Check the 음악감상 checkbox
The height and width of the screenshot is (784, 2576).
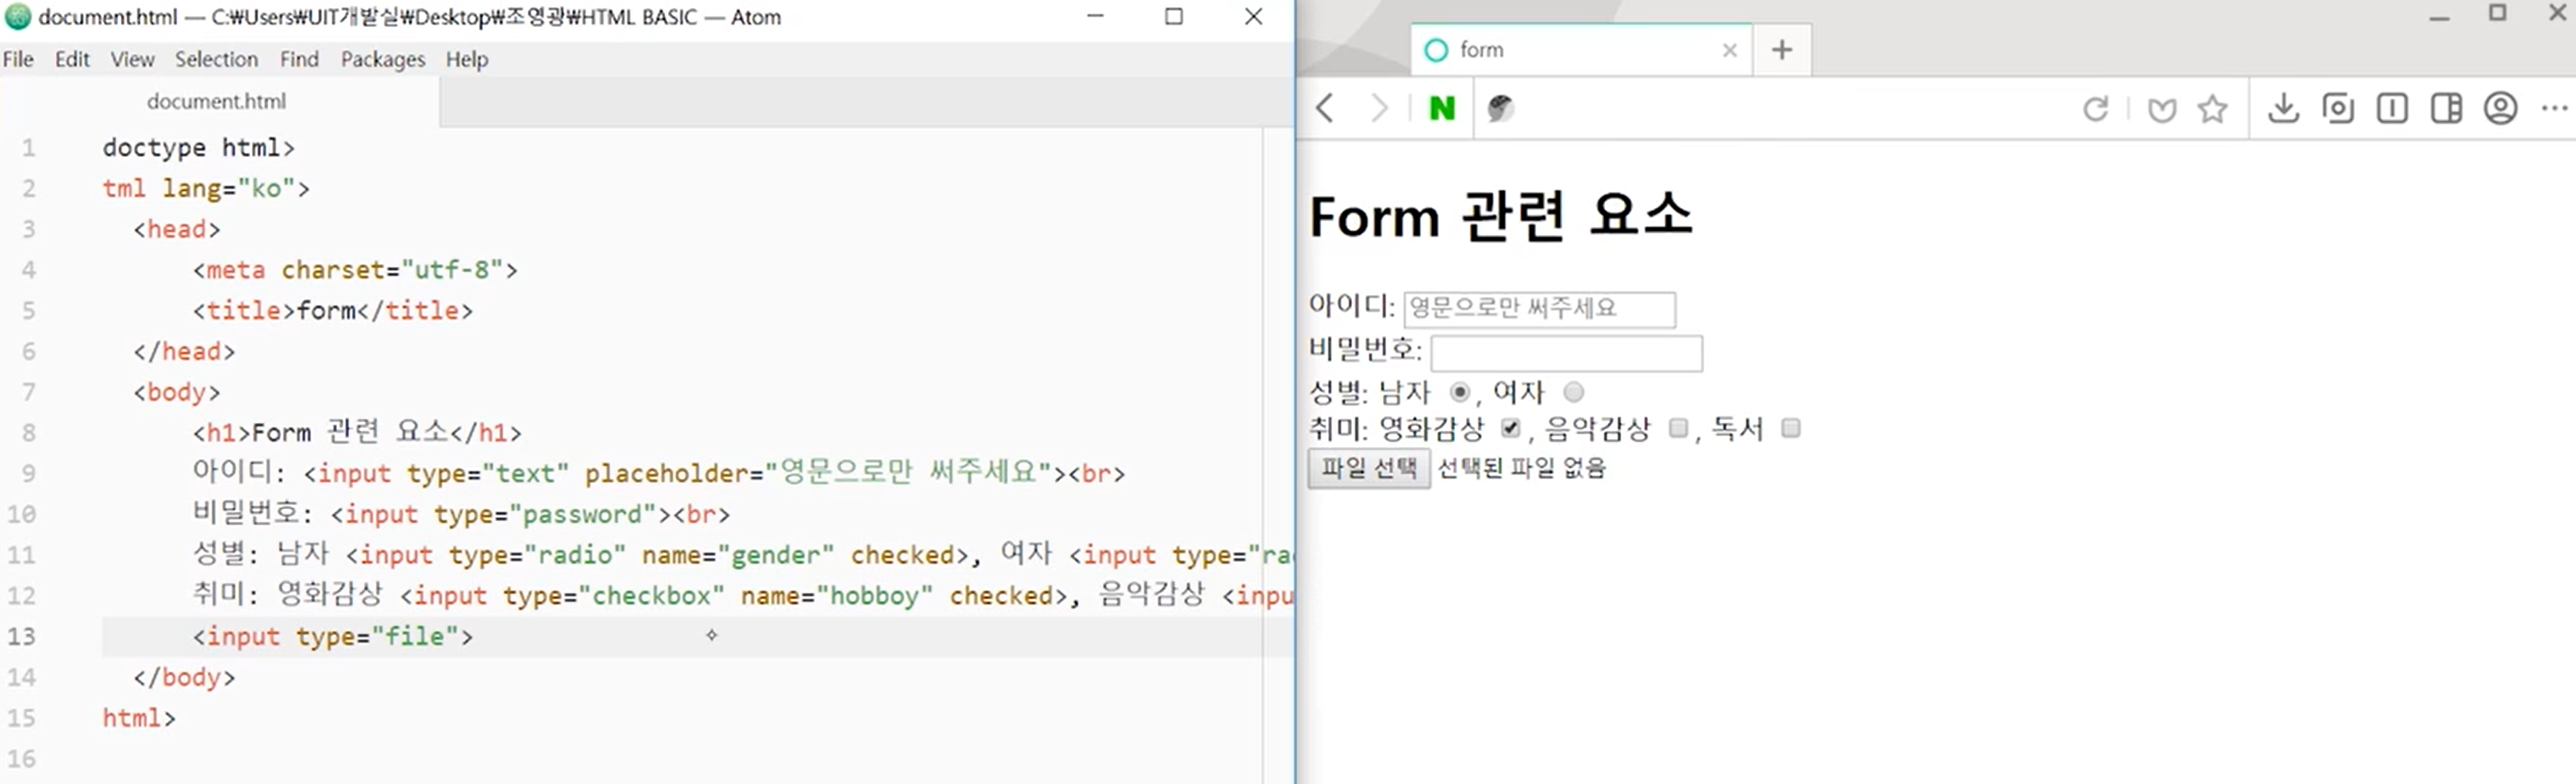tap(1678, 429)
